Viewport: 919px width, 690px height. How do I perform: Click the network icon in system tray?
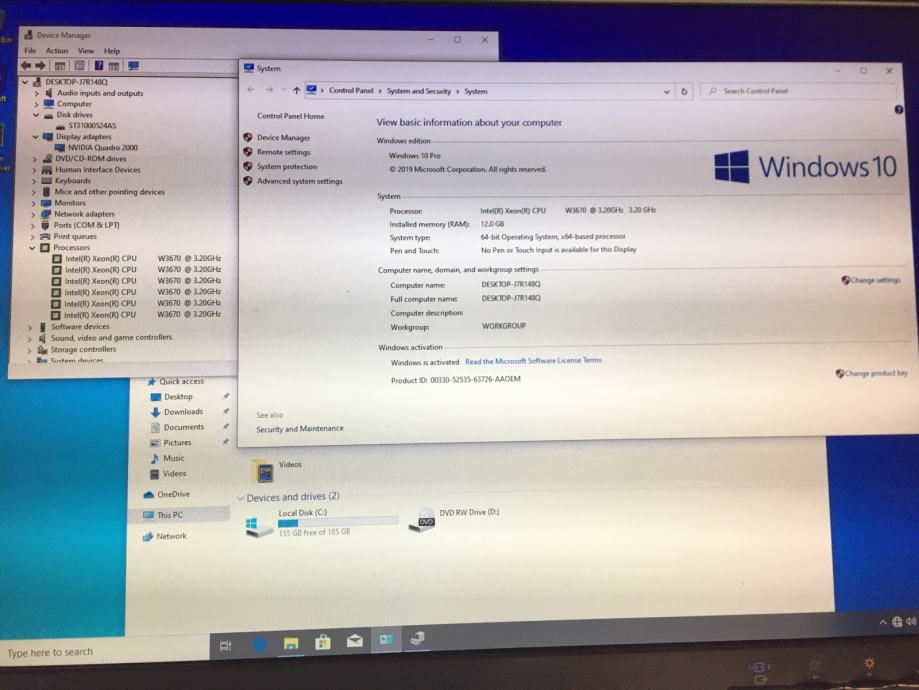point(897,622)
